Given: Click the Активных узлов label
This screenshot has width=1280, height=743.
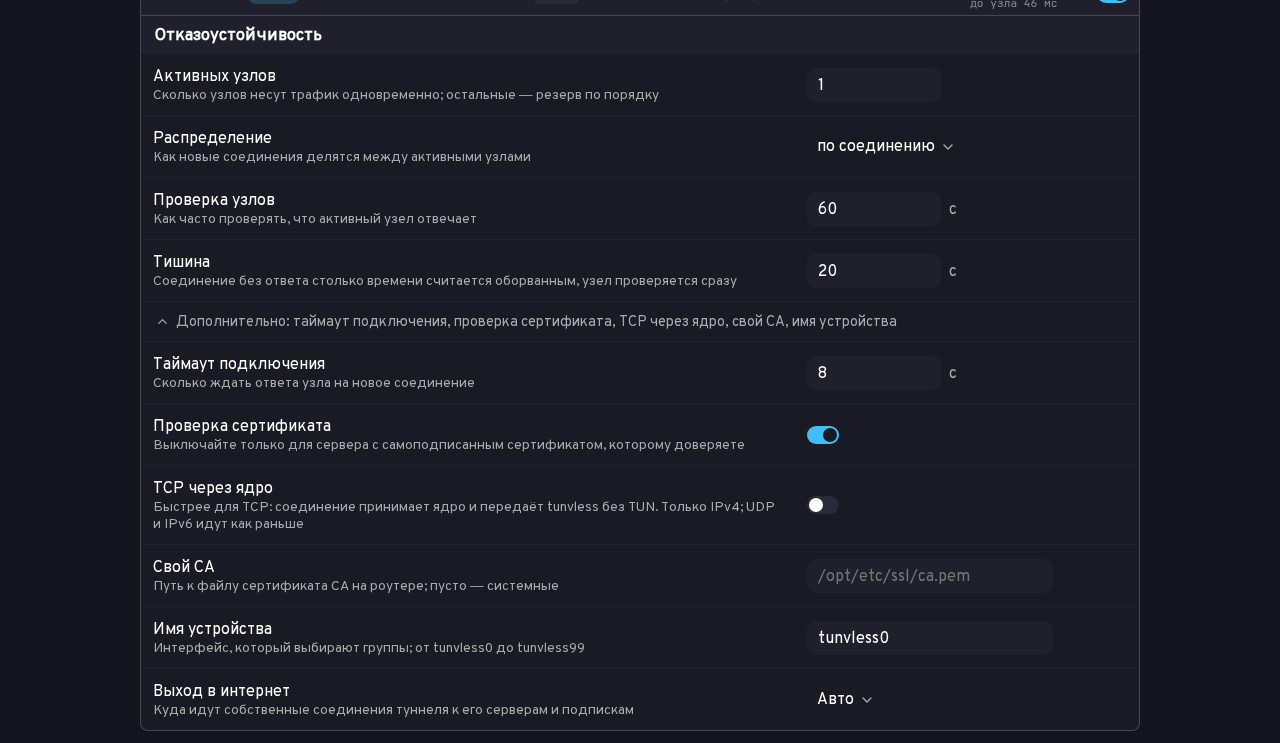Looking at the screenshot, I should click(x=214, y=77).
